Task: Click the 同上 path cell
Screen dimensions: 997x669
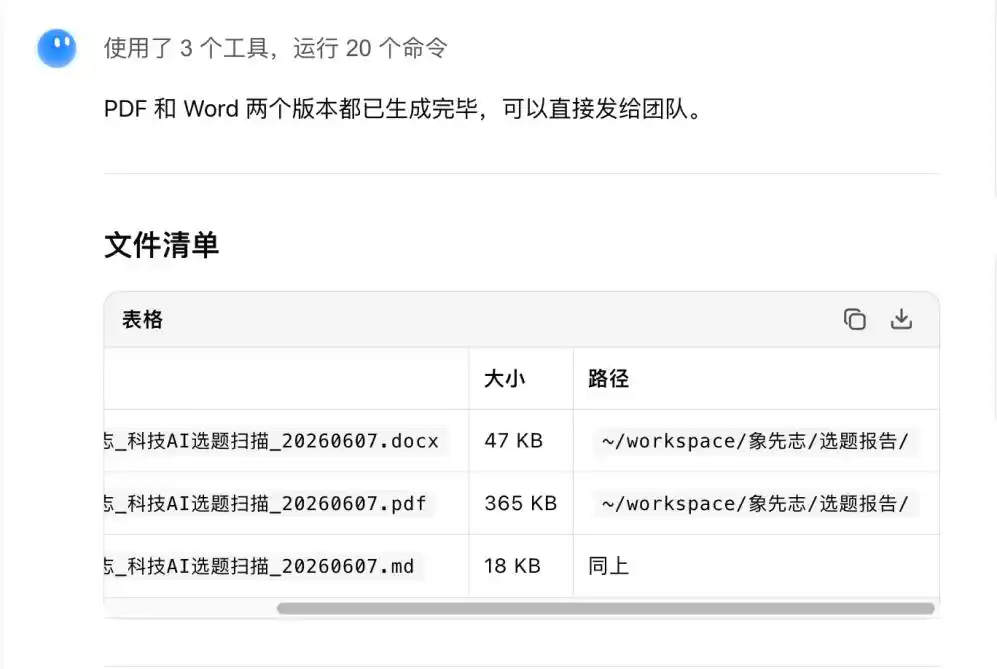Action: pos(609,565)
